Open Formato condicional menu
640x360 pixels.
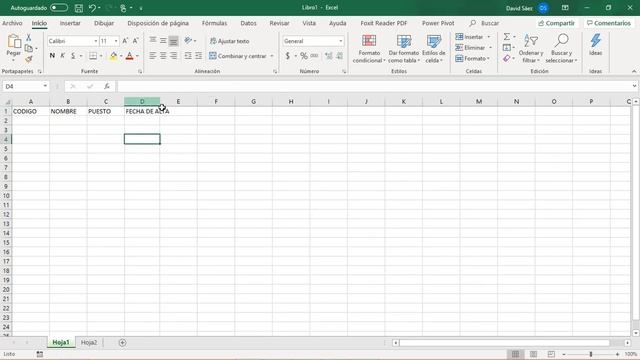[x=369, y=49]
